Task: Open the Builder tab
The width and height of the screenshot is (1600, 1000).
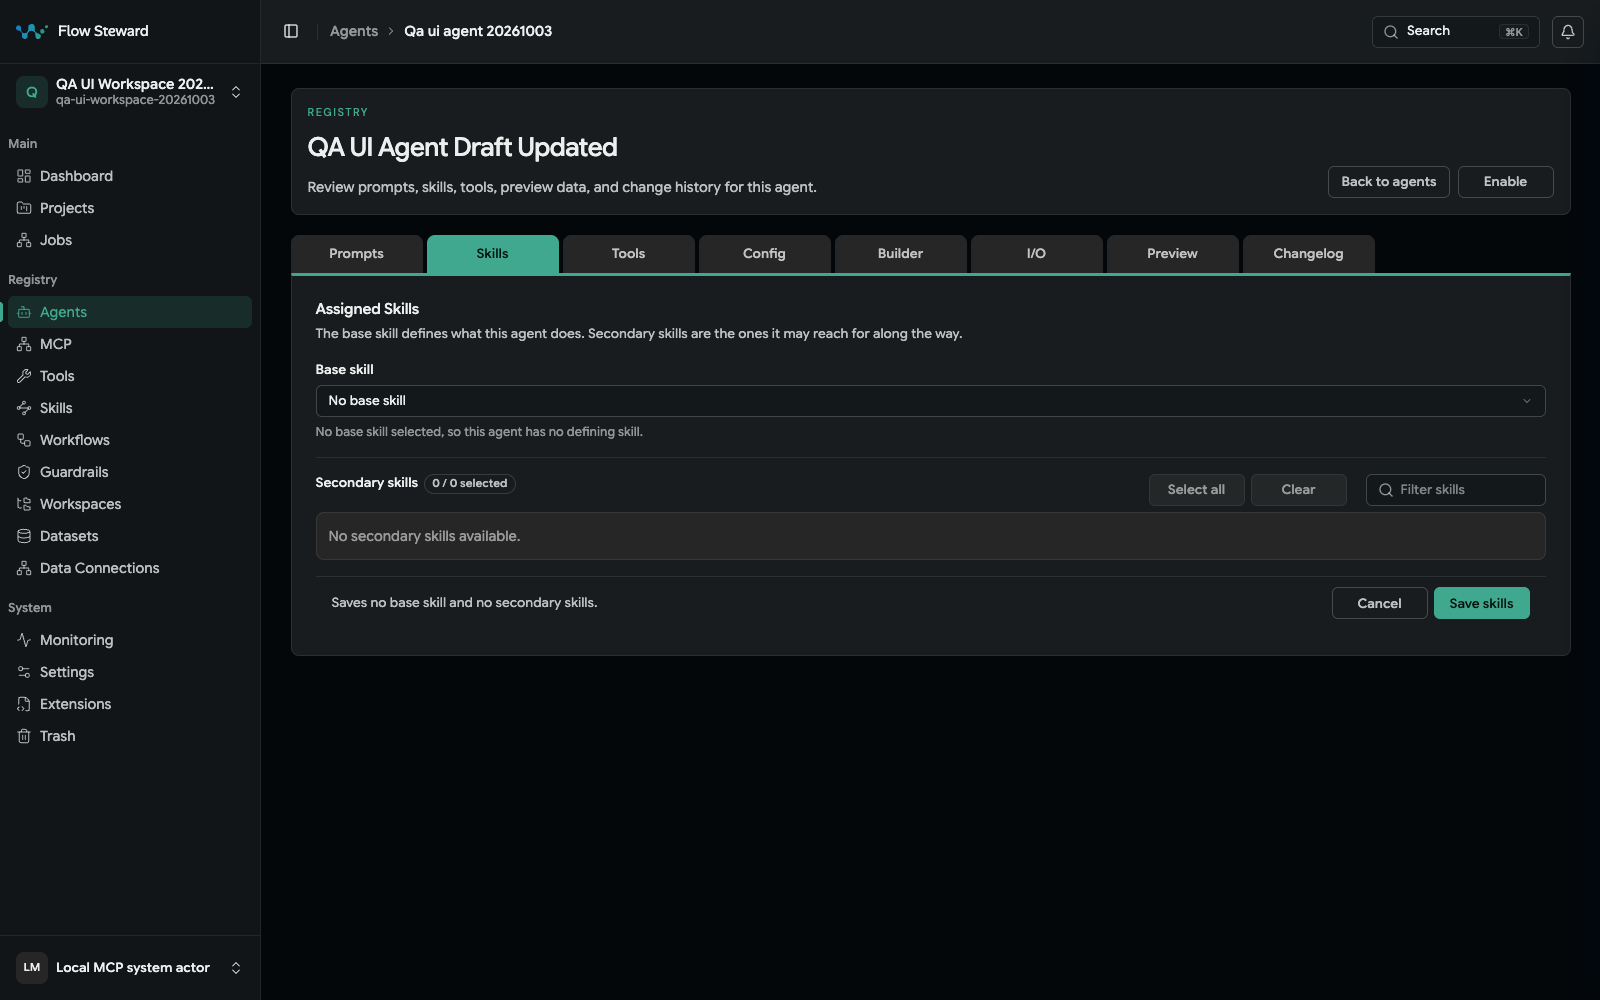Action: click(901, 254)
